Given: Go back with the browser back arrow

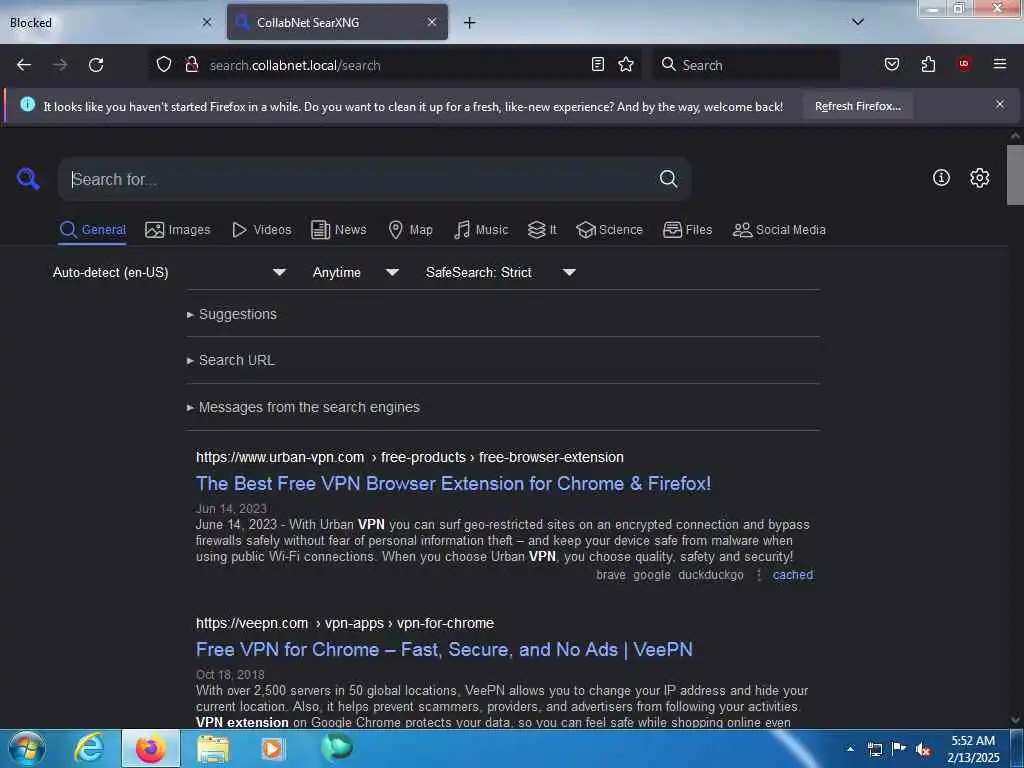Looking at the screenshot, I should (x=24, y=65).
